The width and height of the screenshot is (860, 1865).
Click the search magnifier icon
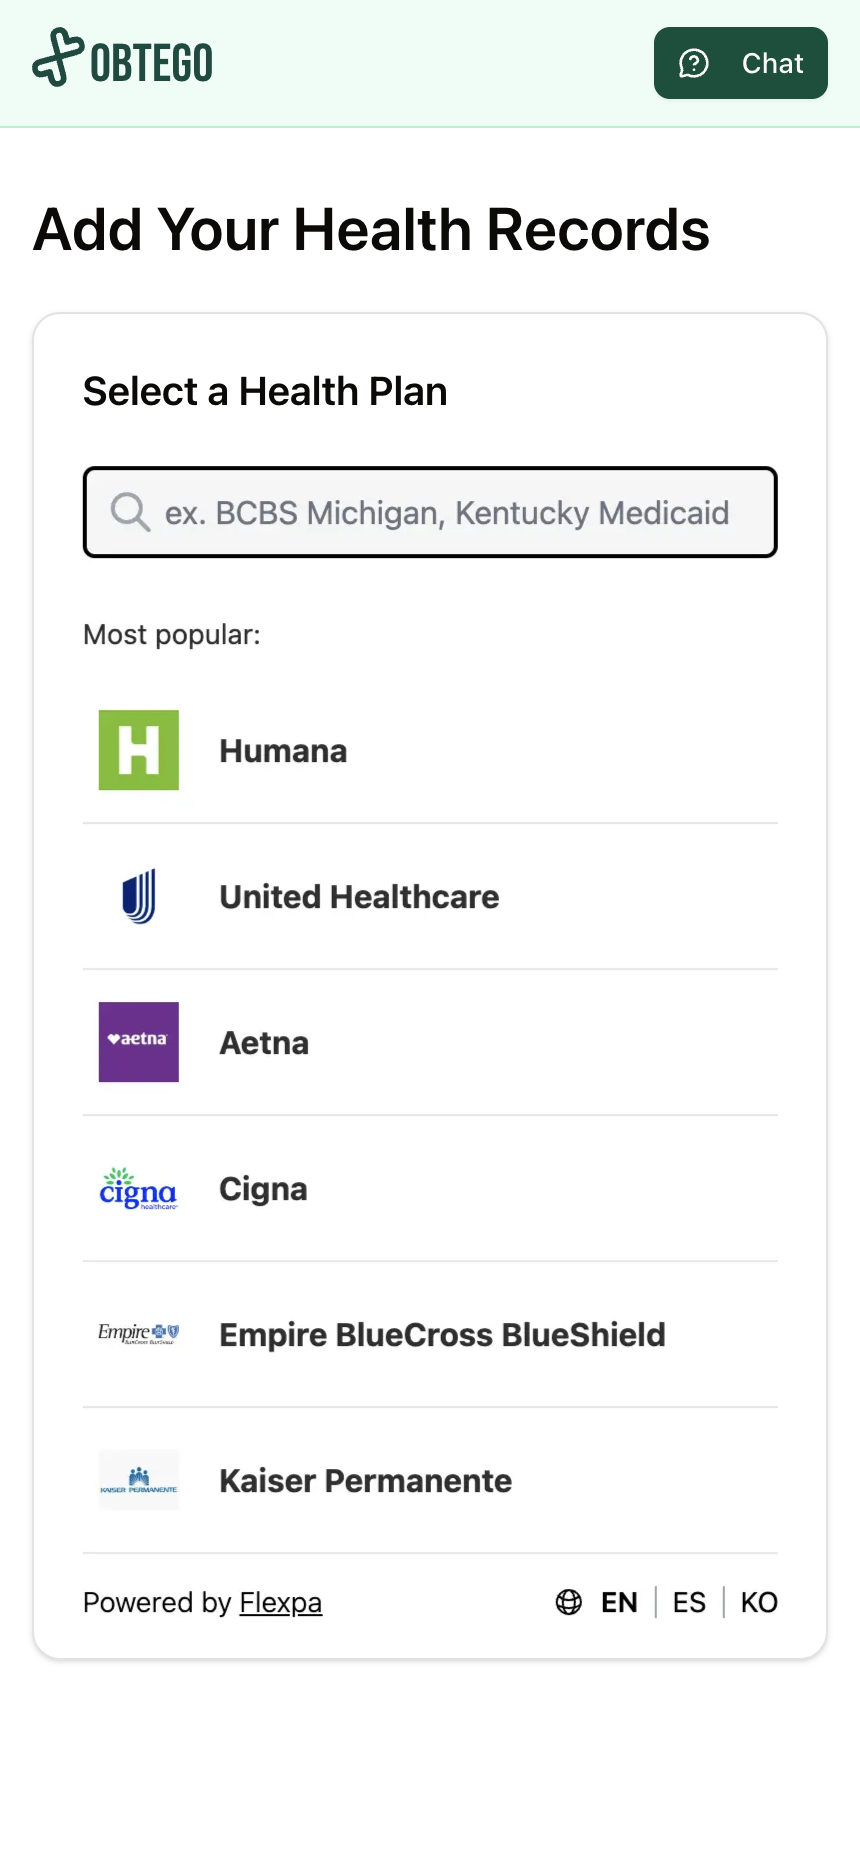(130, 512)
